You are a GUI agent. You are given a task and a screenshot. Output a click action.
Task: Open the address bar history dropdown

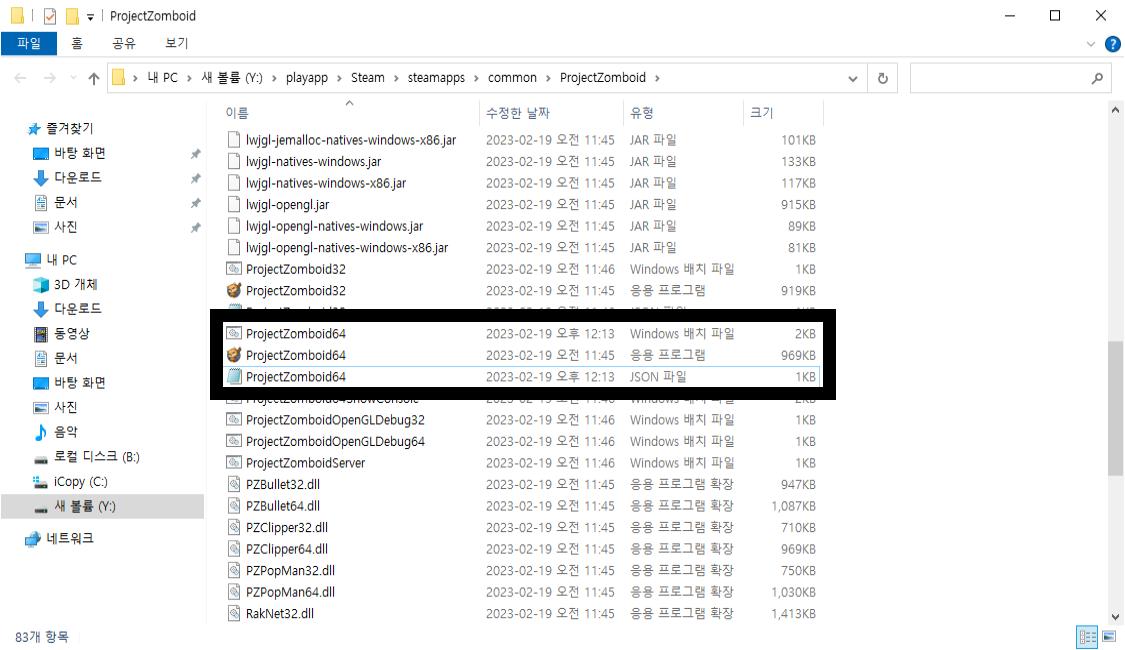[x=852, y=78]
